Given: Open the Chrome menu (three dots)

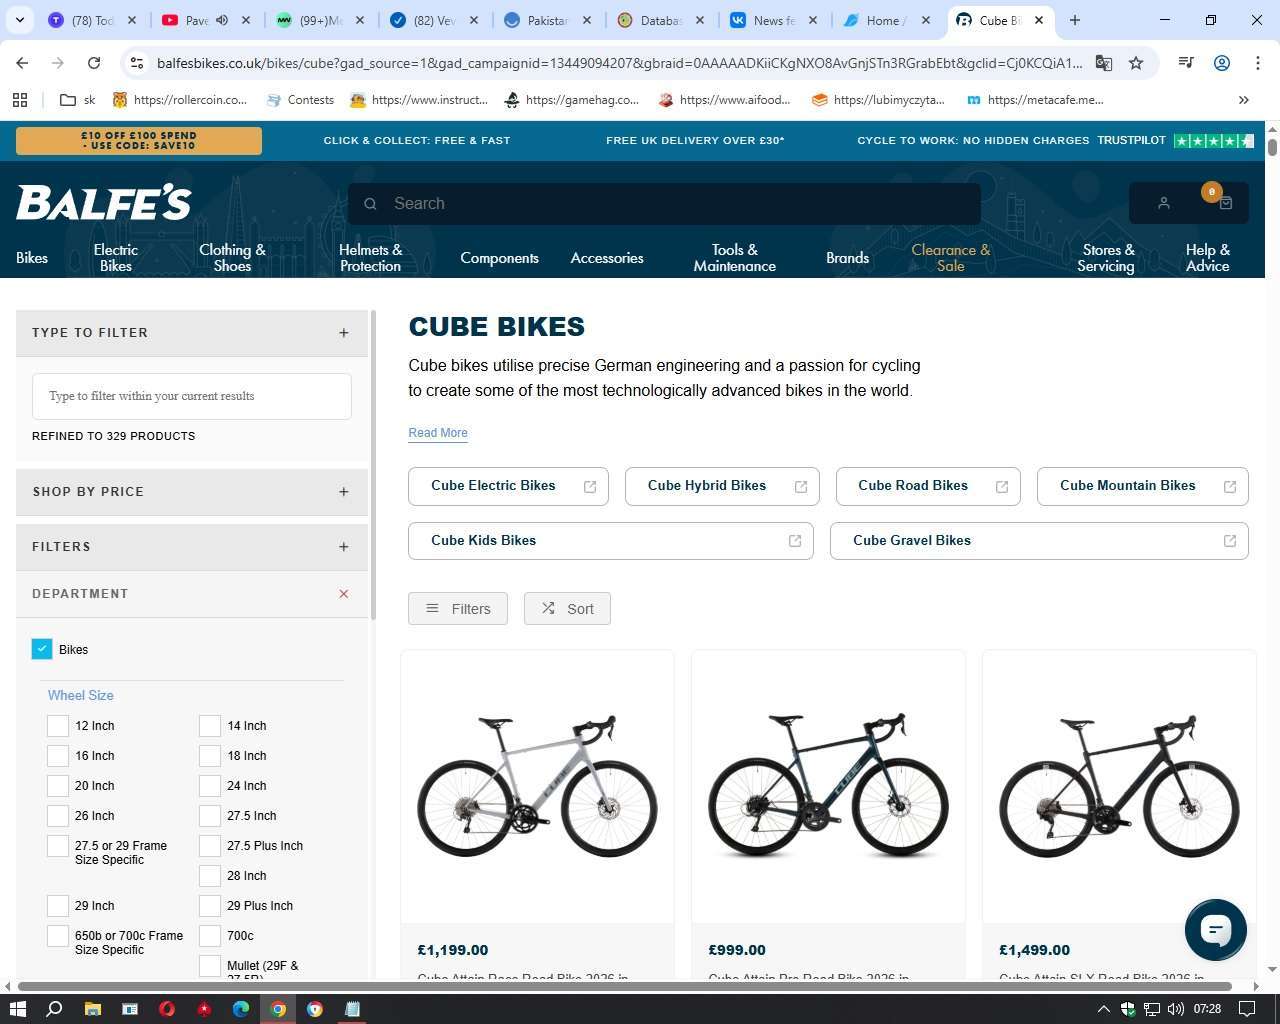Looking at the screenshot, I should tap(1257, 63).
